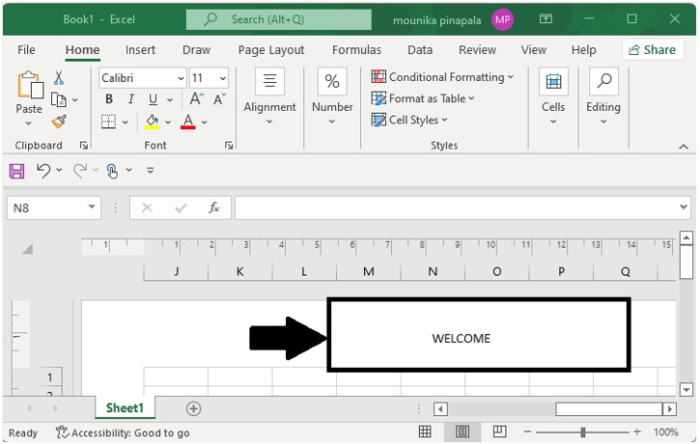The width and height of the screenshot is (700, 444).
Task: Customize Quick Access Toolbar arrow
Action: [x=150, y=170]
